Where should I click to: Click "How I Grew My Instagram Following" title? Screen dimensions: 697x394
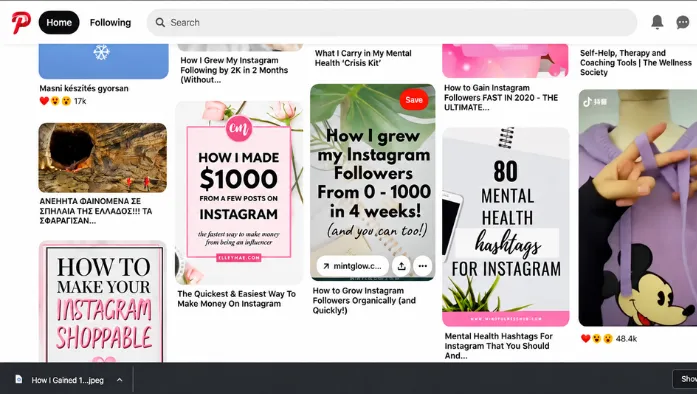coord(234,70)
